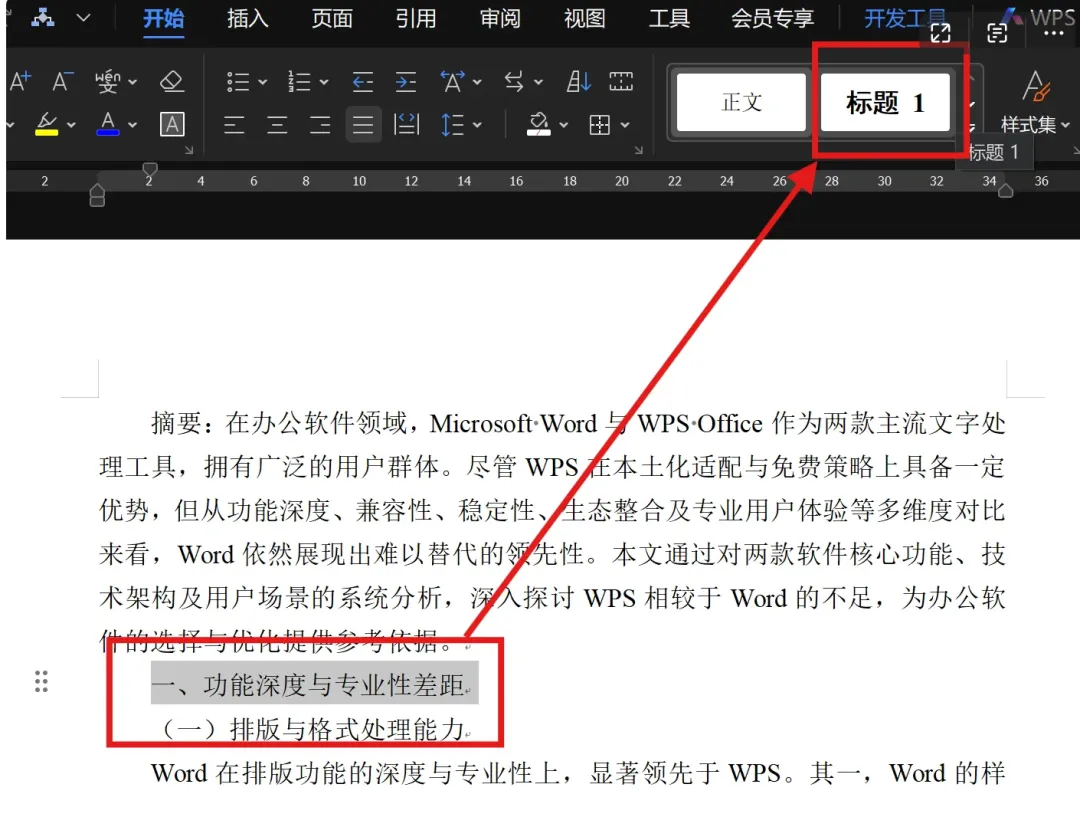Open the three-dot more menu
The image size is (1080, 817).
click(1053, 33)
